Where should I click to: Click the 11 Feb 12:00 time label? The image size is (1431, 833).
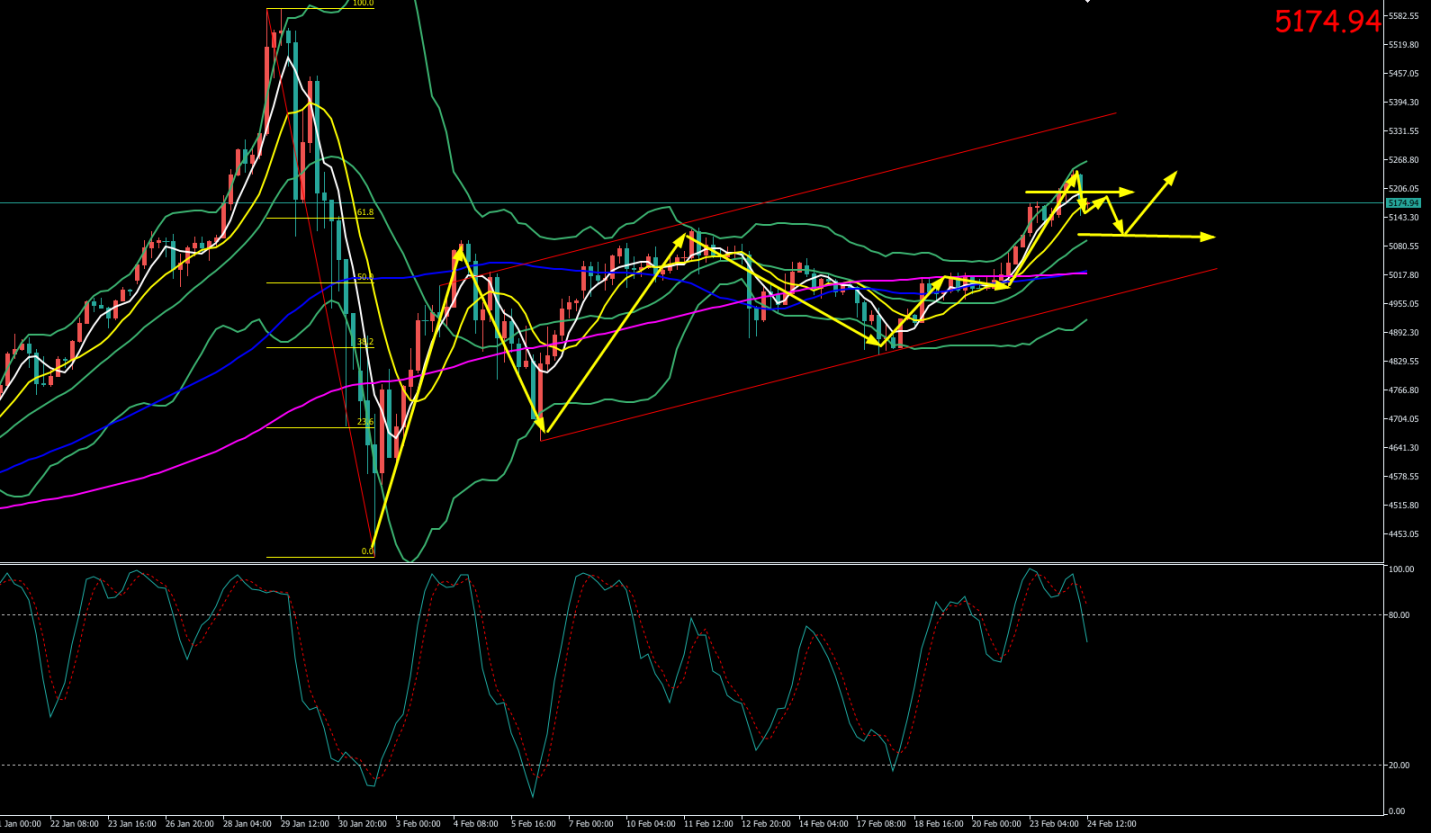coord(707,824)
